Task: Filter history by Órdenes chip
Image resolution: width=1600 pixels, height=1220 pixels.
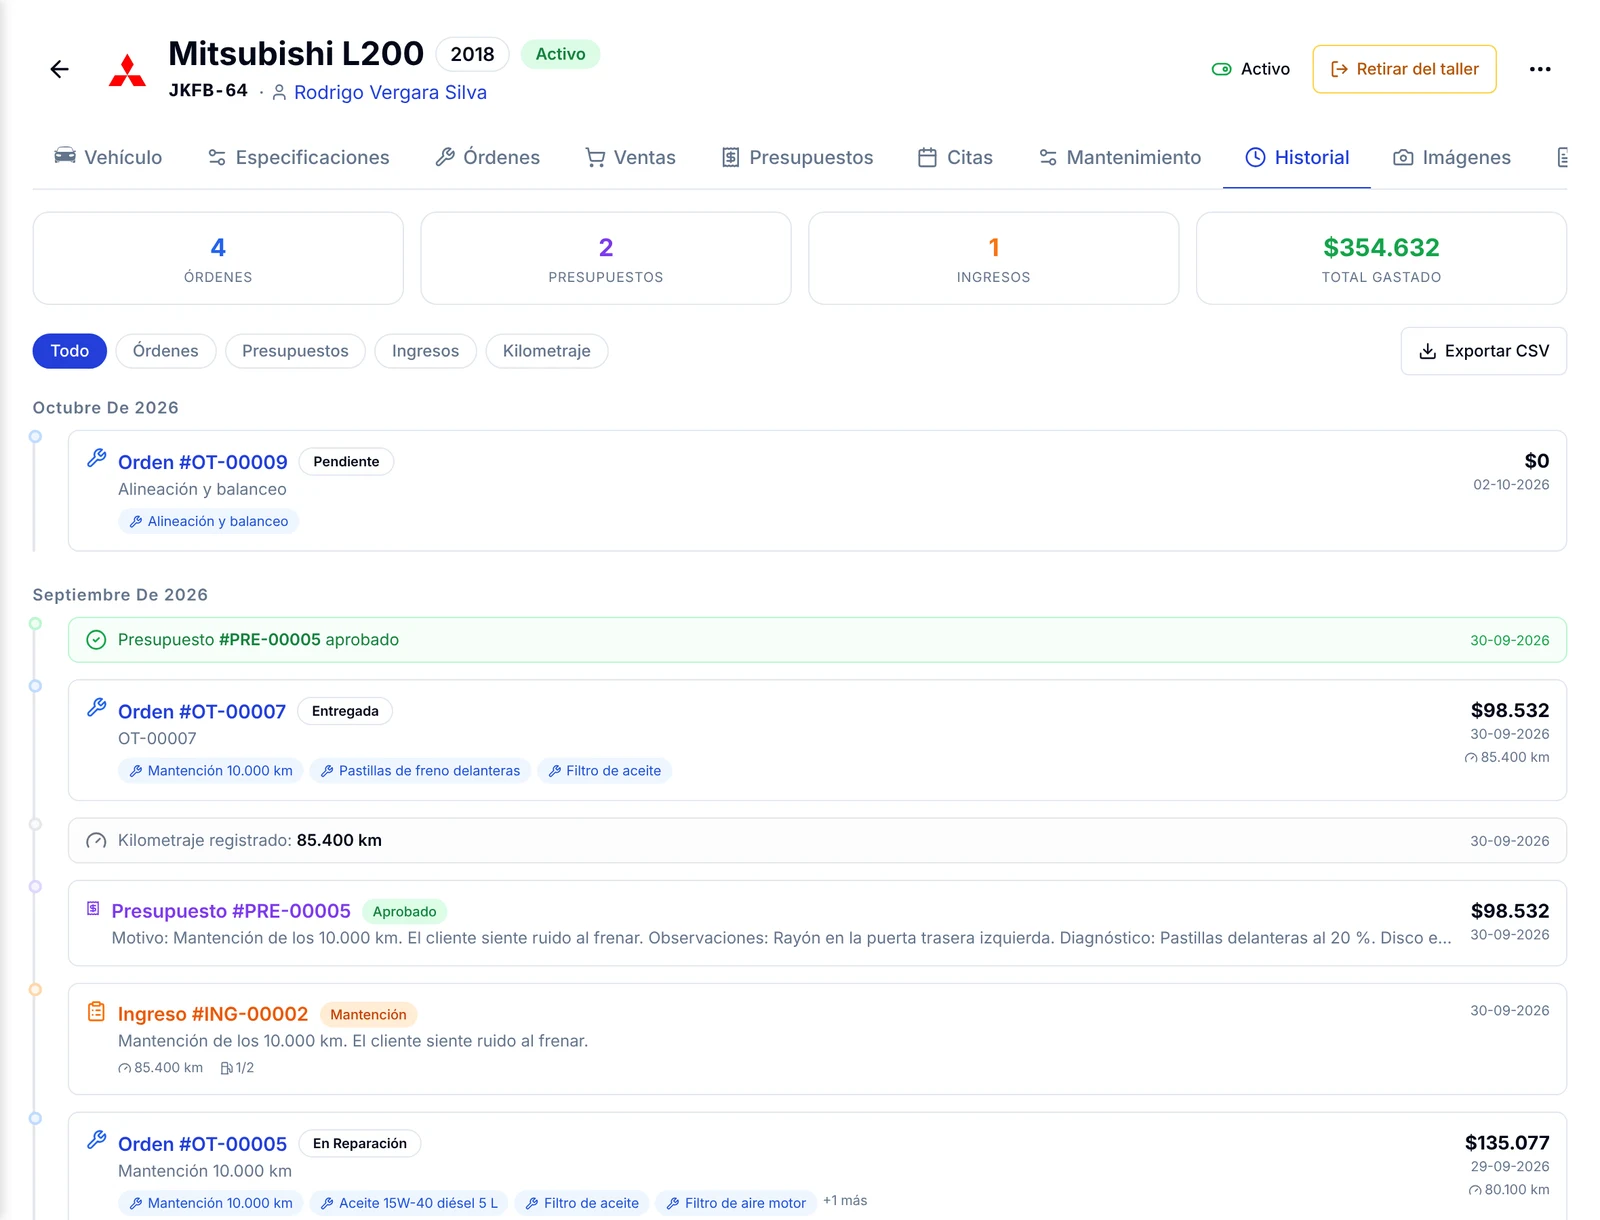Action: click(166, 351)
